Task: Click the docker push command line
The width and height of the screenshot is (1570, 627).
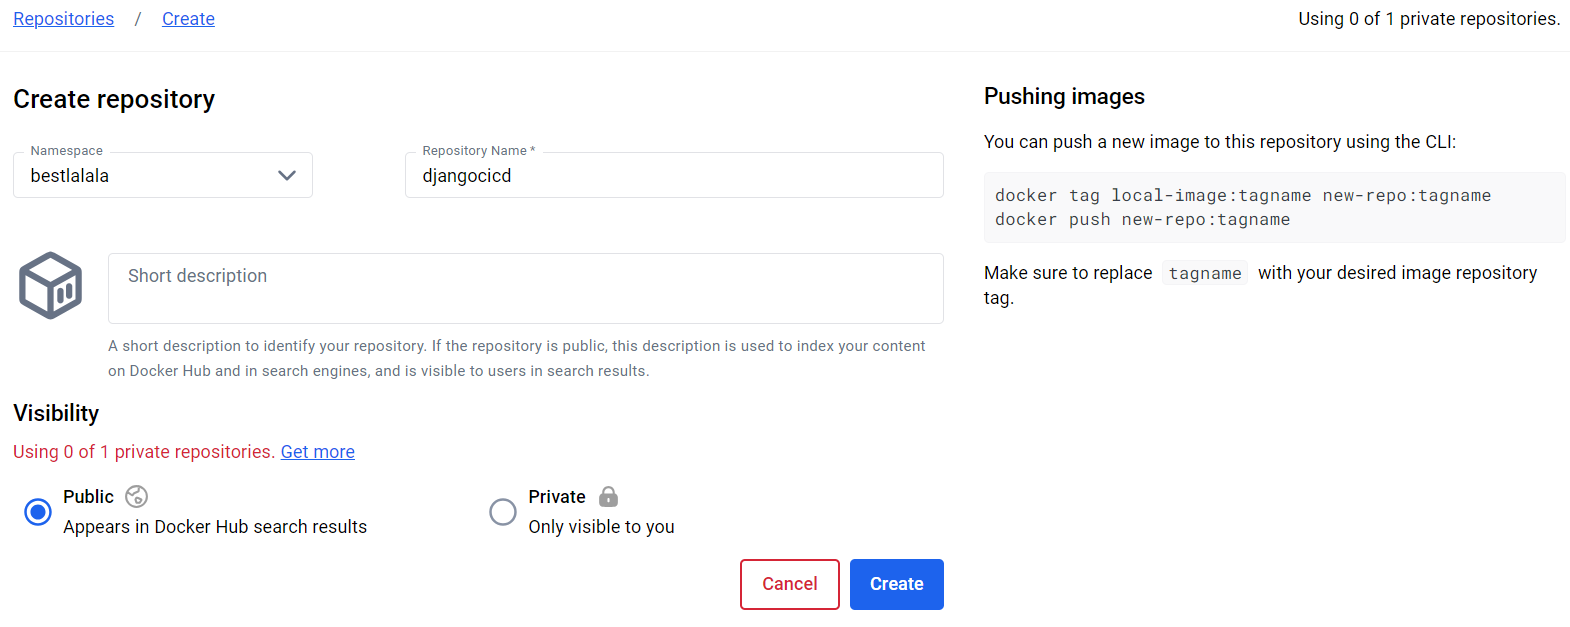Action: (1142, 220)
